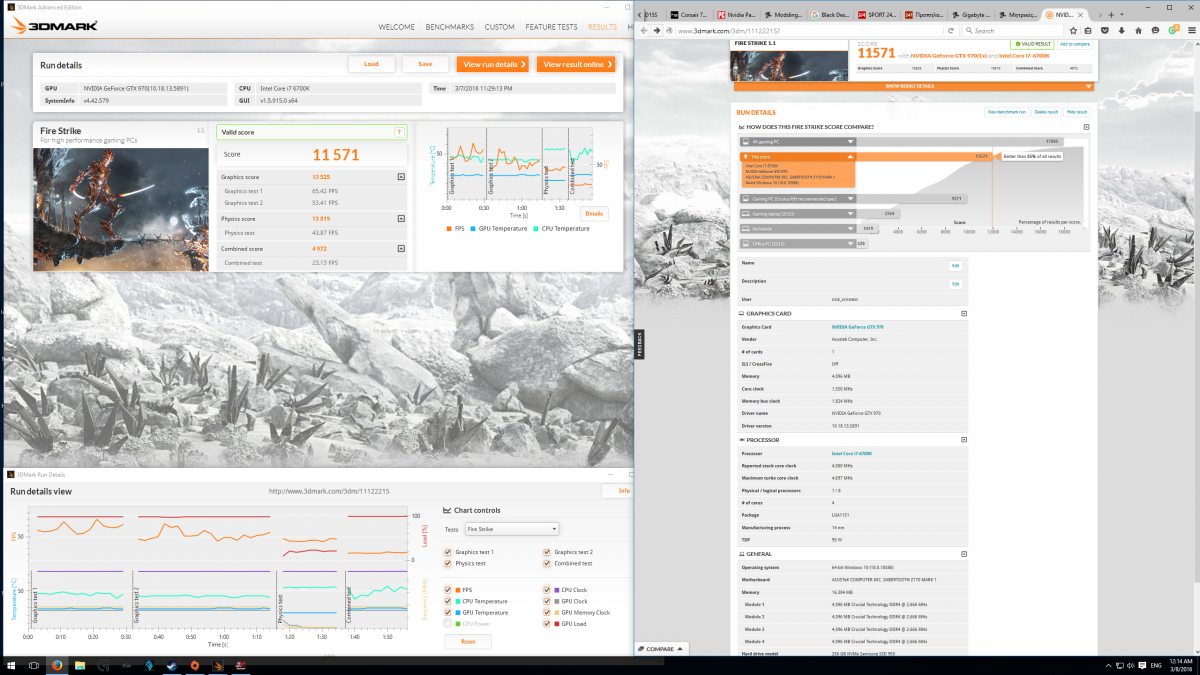Uncheck the GPU Load checkbox
Viewport: 1200px width, 675px height.
pyautogui.click(x=547, y=623)
